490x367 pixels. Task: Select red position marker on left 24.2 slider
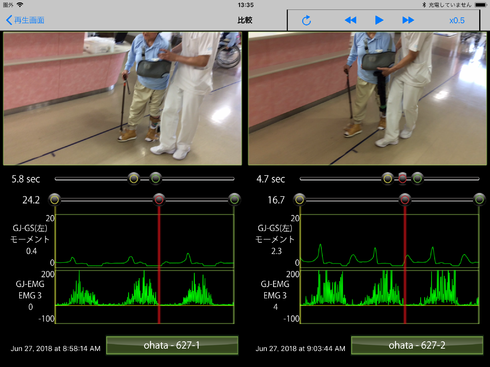(159, 200)
